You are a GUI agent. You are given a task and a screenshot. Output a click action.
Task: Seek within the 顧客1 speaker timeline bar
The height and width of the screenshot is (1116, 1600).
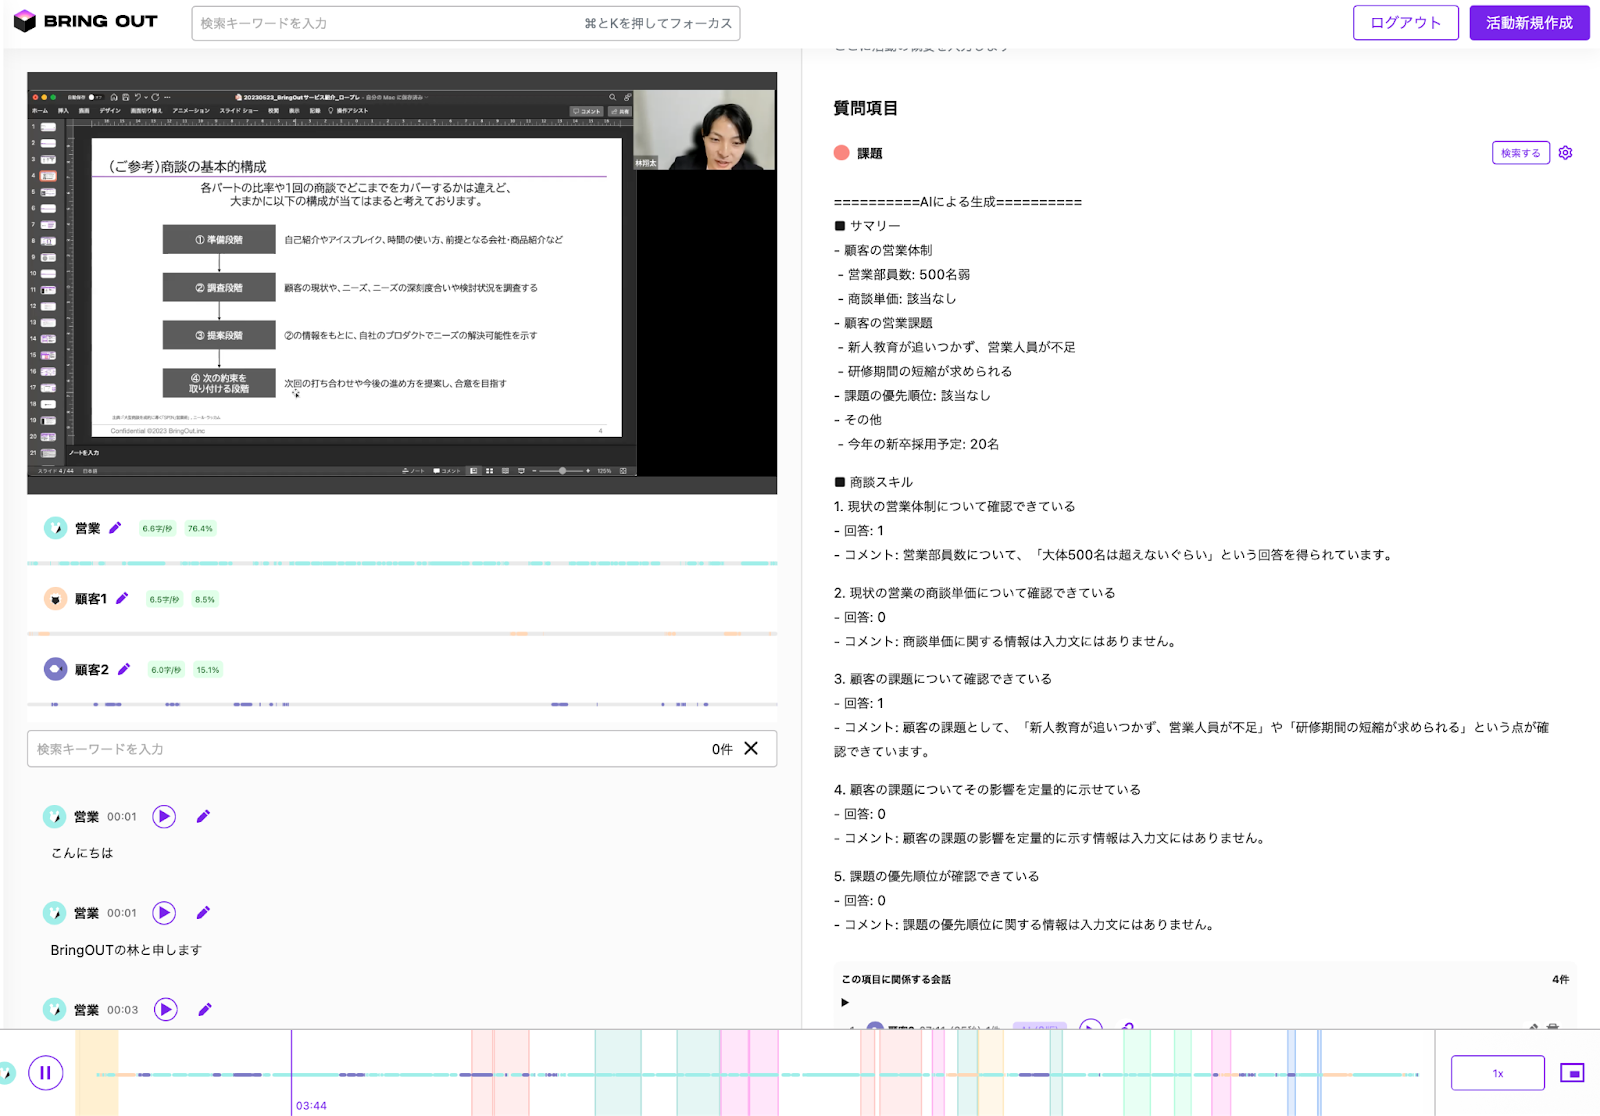coord(402,634)
